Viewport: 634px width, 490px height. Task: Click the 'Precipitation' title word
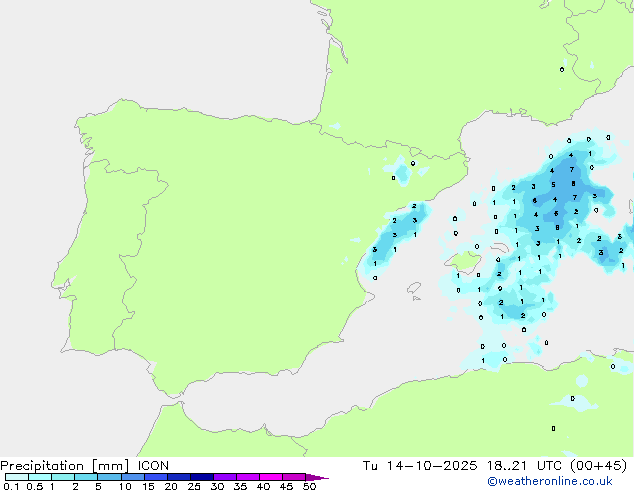42,466
